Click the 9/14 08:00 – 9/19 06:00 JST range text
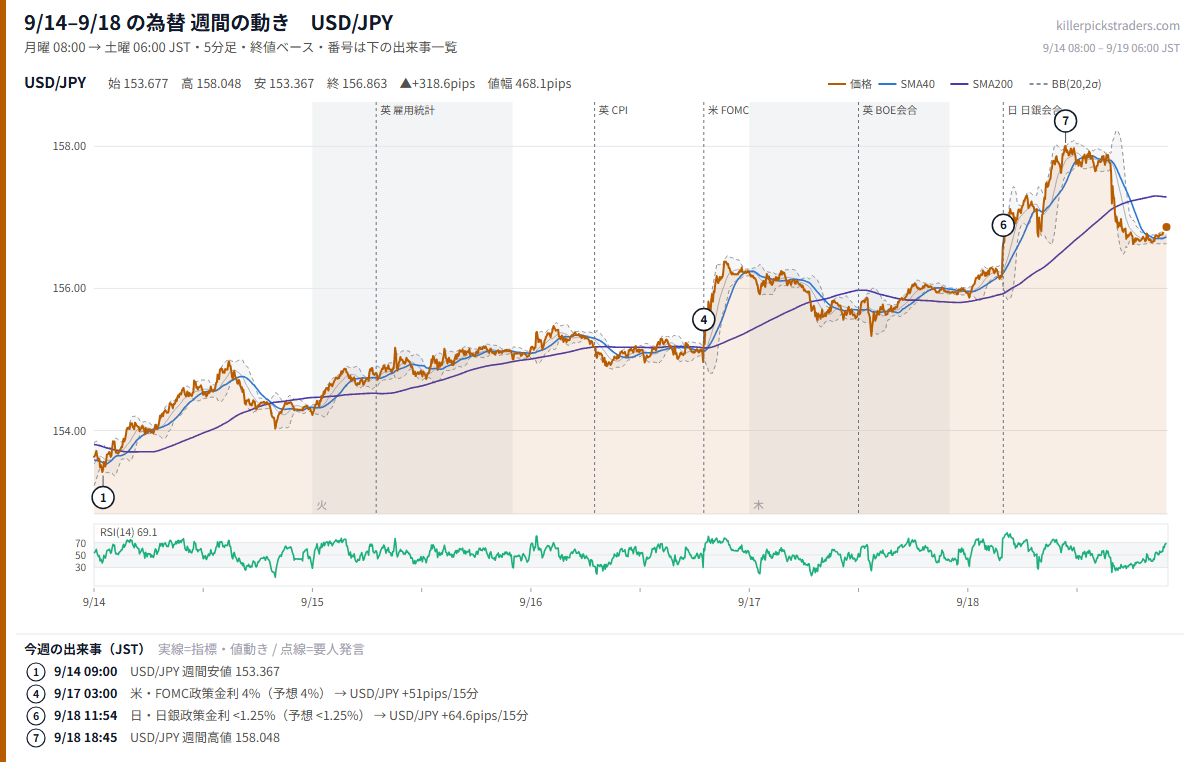Image resolution: width=1200 pixels, height=762 pixels. click(1111, 47)
